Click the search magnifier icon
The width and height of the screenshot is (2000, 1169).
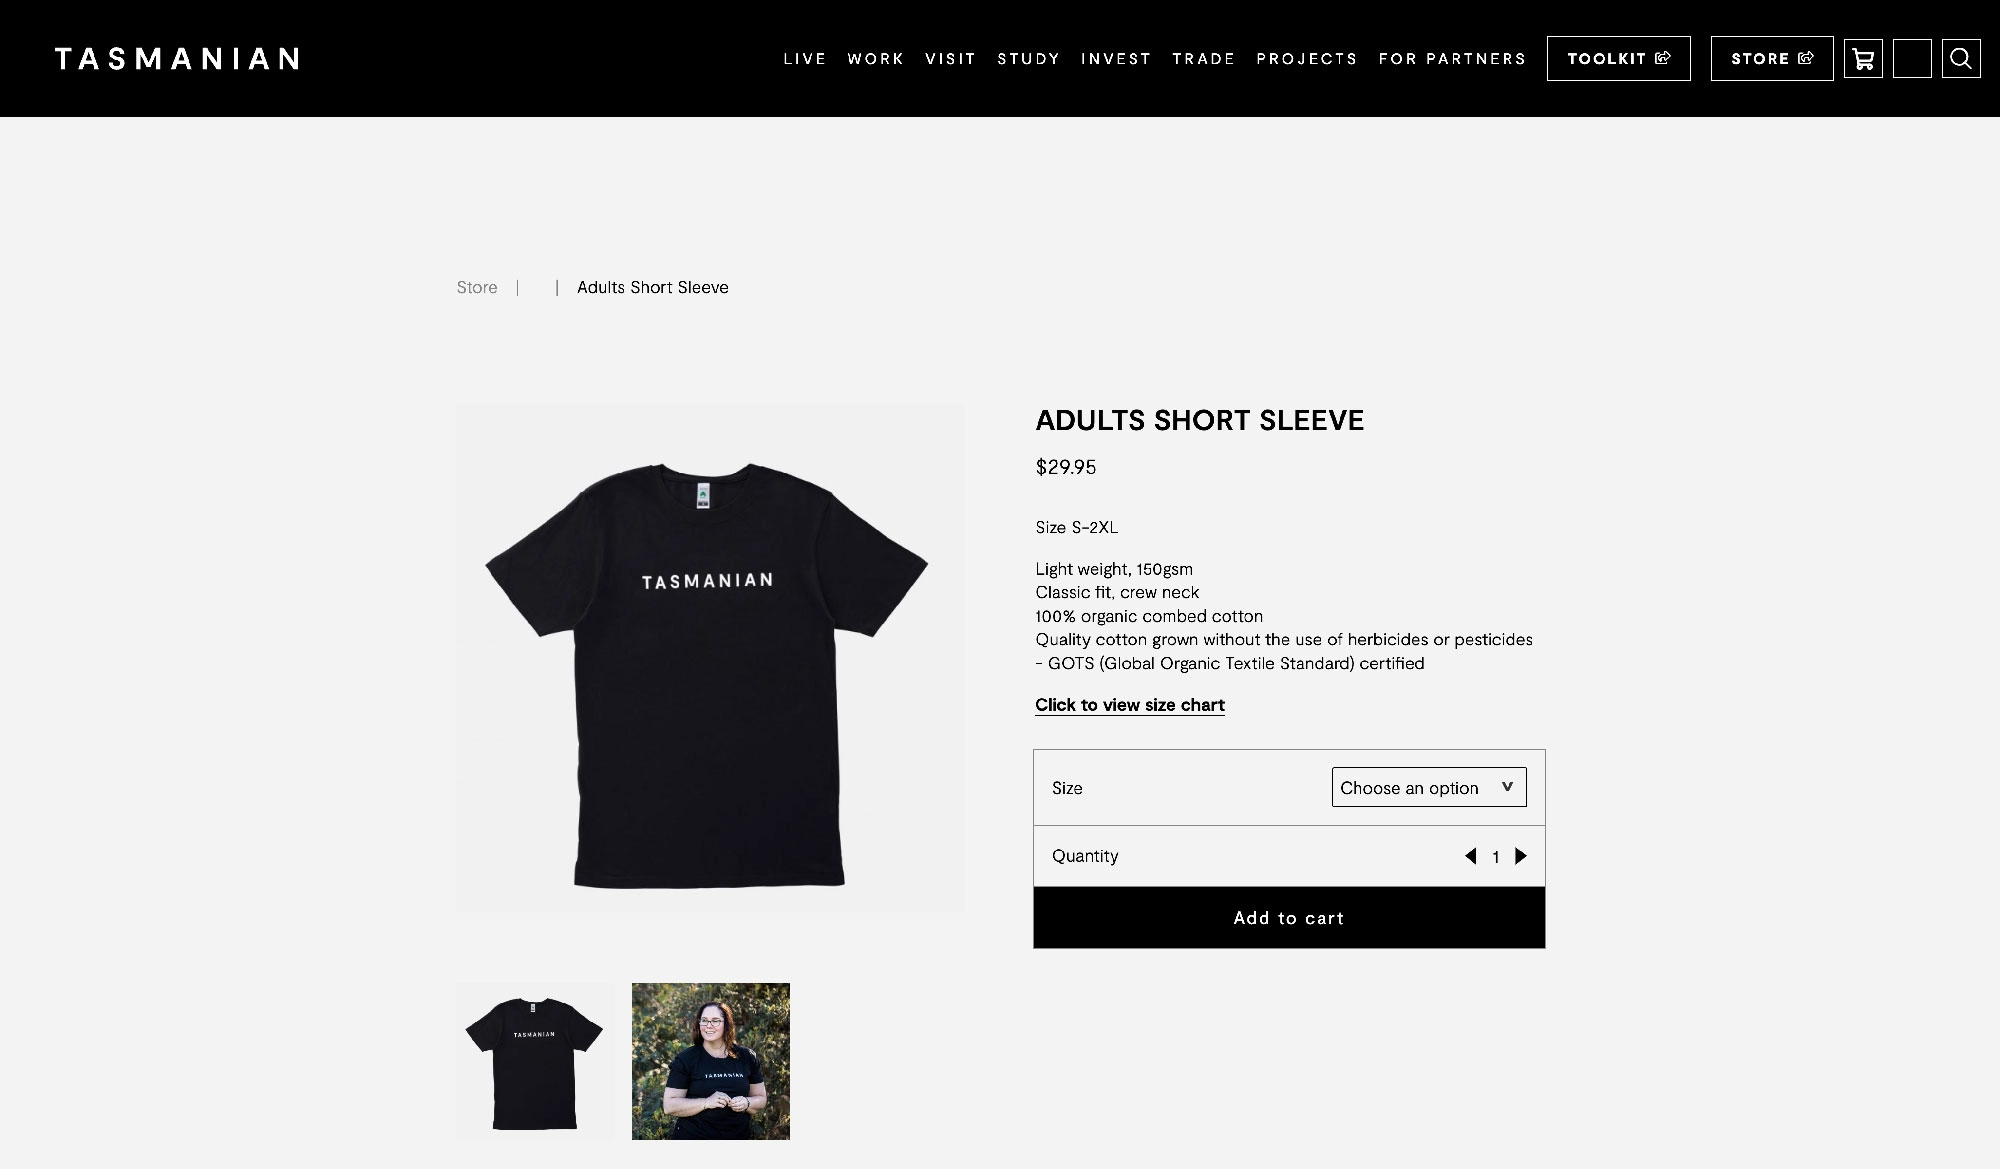tap(1961, 59)
